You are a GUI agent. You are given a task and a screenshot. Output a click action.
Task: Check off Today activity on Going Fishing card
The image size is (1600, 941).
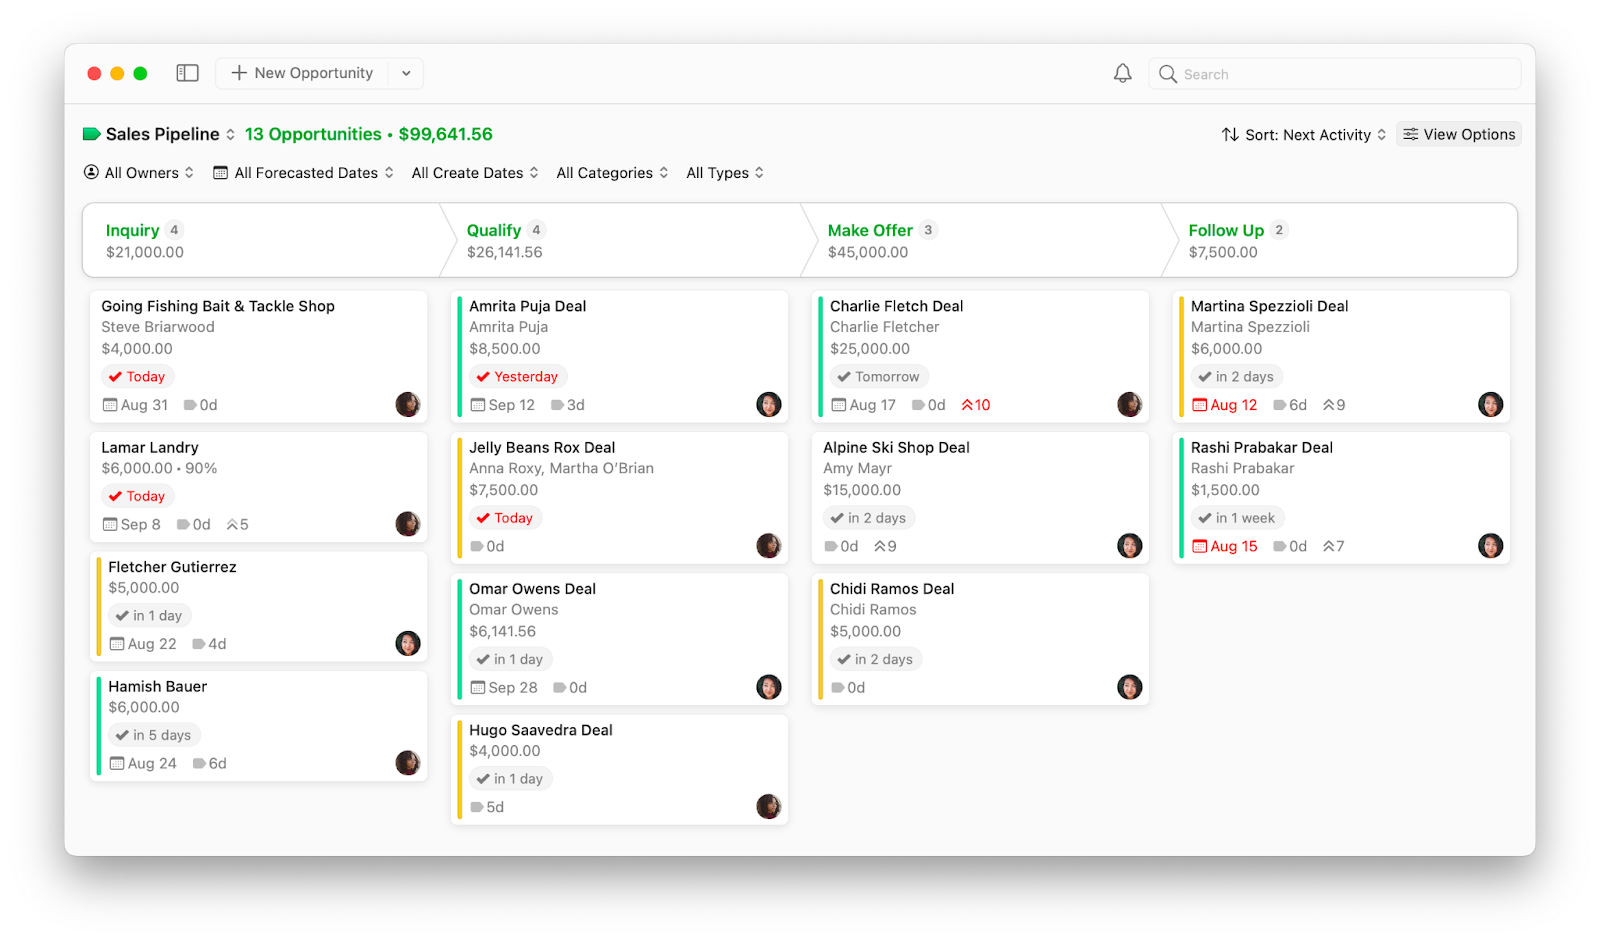[x=115, y=377]
